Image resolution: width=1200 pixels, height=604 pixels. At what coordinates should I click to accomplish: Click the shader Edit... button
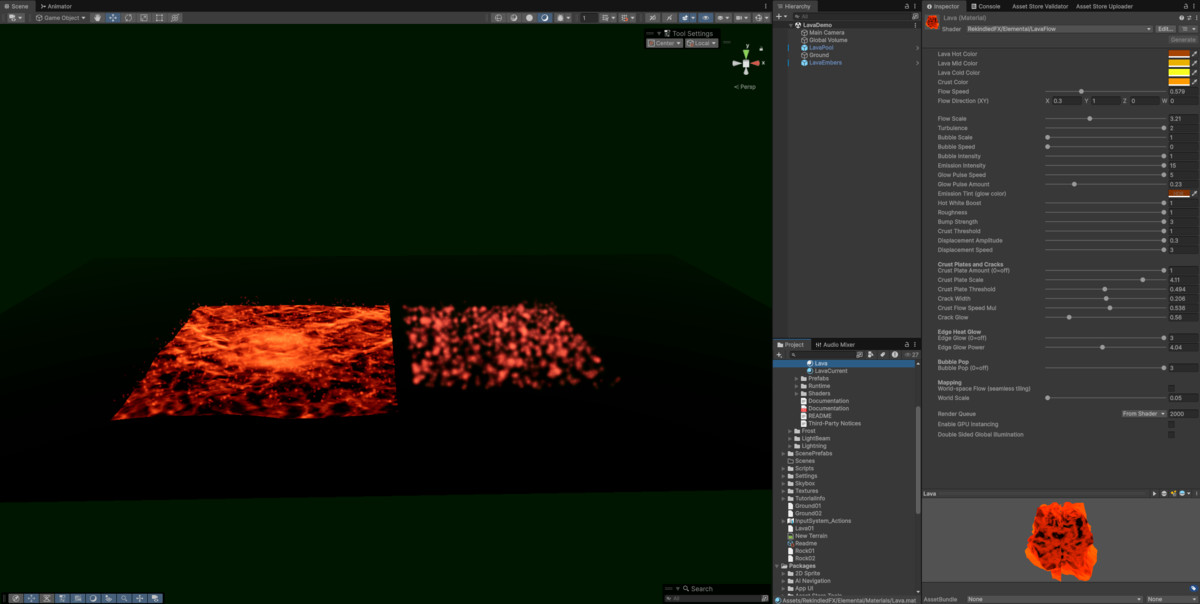[1166, 29]
